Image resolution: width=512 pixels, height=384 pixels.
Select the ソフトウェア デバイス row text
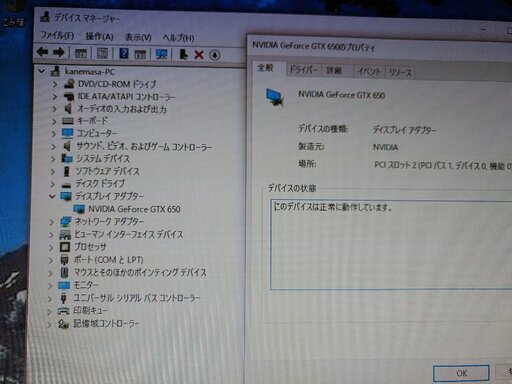click(107, 171)
